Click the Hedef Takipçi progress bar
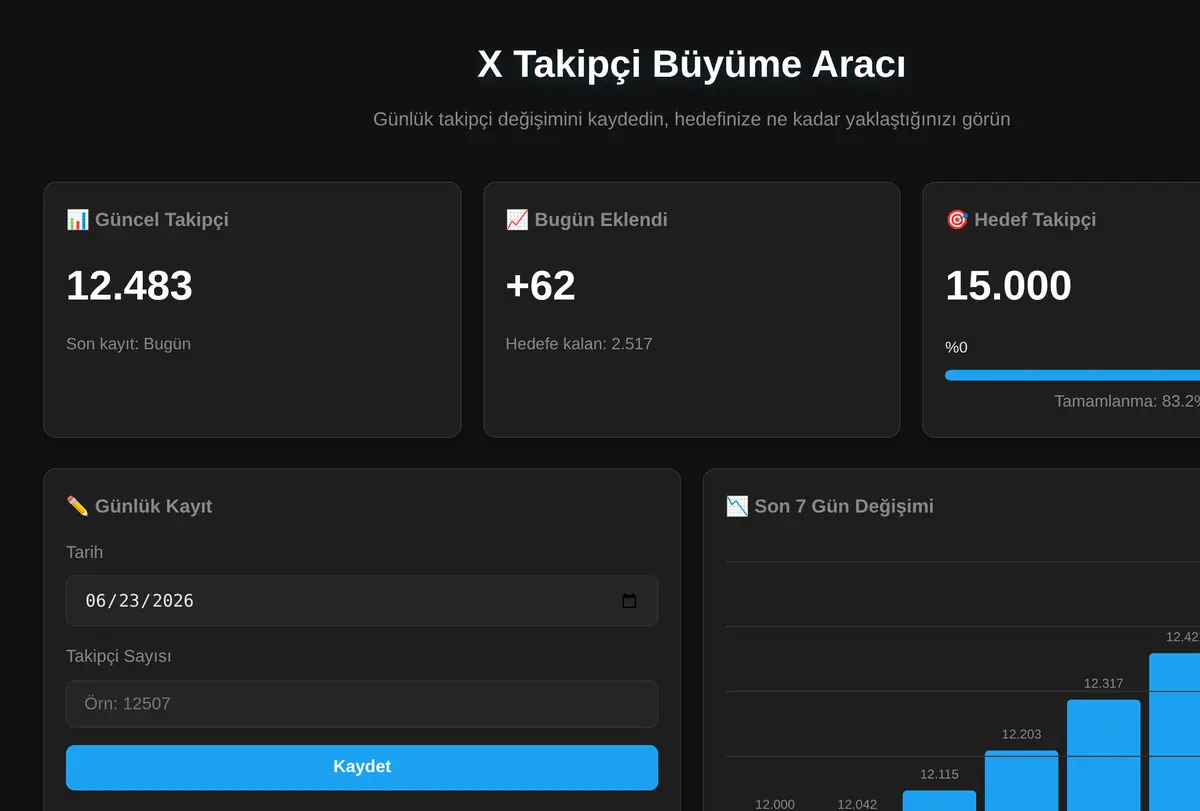This screenshot has width=1200, height=811. tap(1072, 375)
